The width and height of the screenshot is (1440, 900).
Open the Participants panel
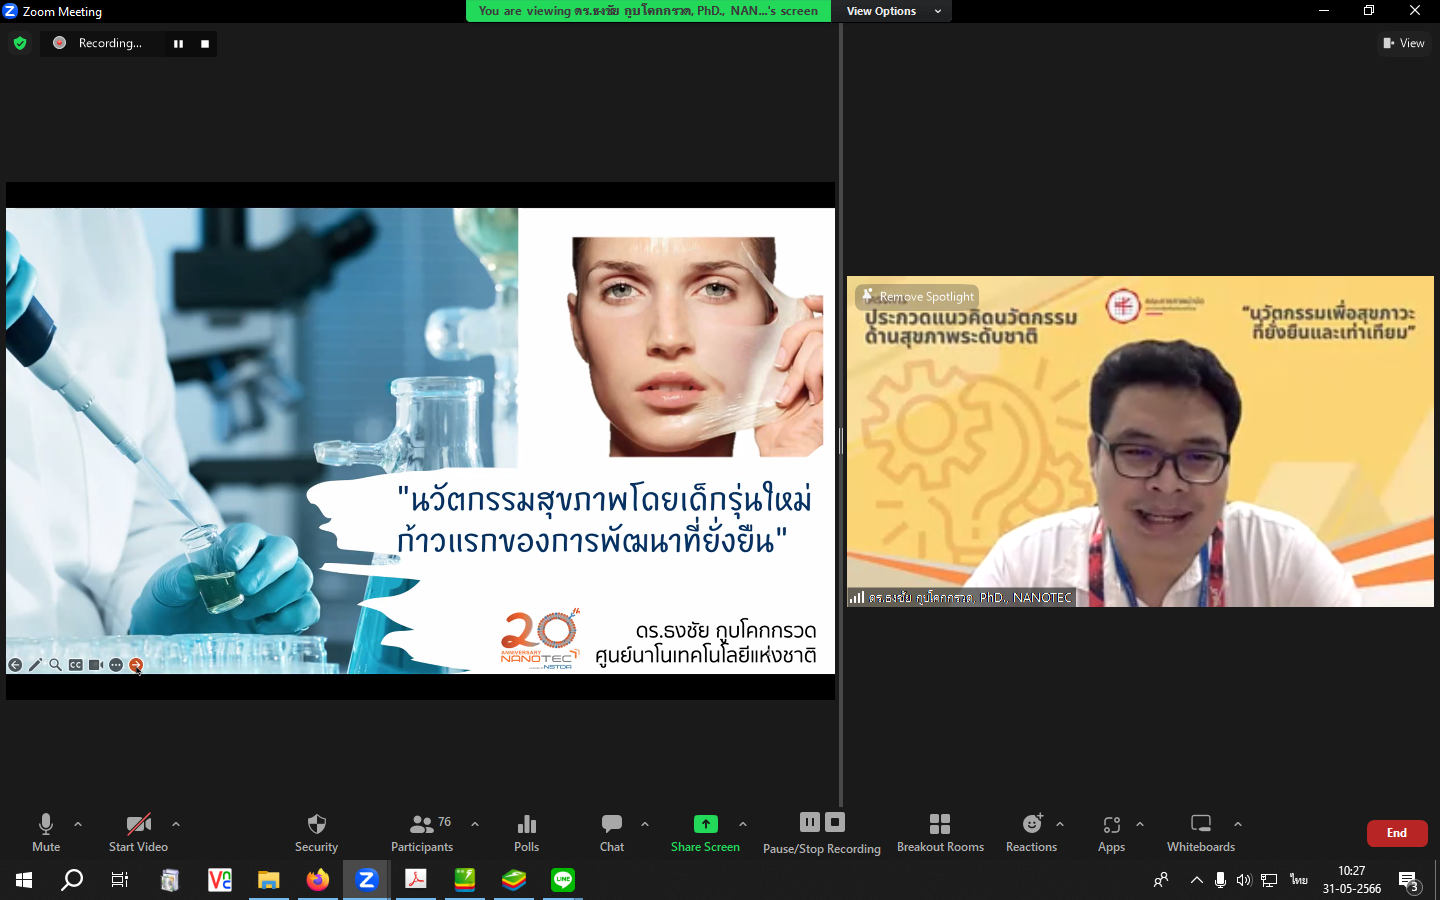click(x=421, y=832)
